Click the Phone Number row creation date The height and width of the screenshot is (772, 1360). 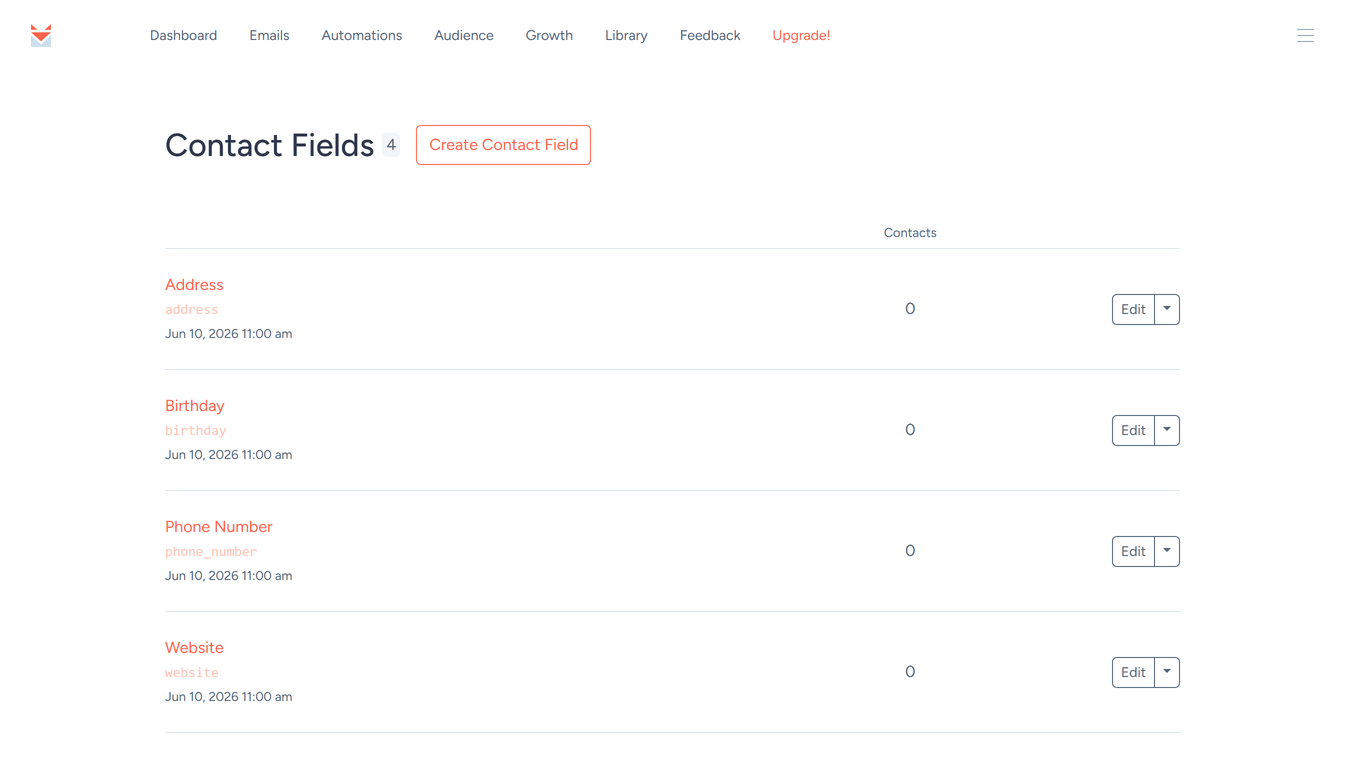point(228,576)
